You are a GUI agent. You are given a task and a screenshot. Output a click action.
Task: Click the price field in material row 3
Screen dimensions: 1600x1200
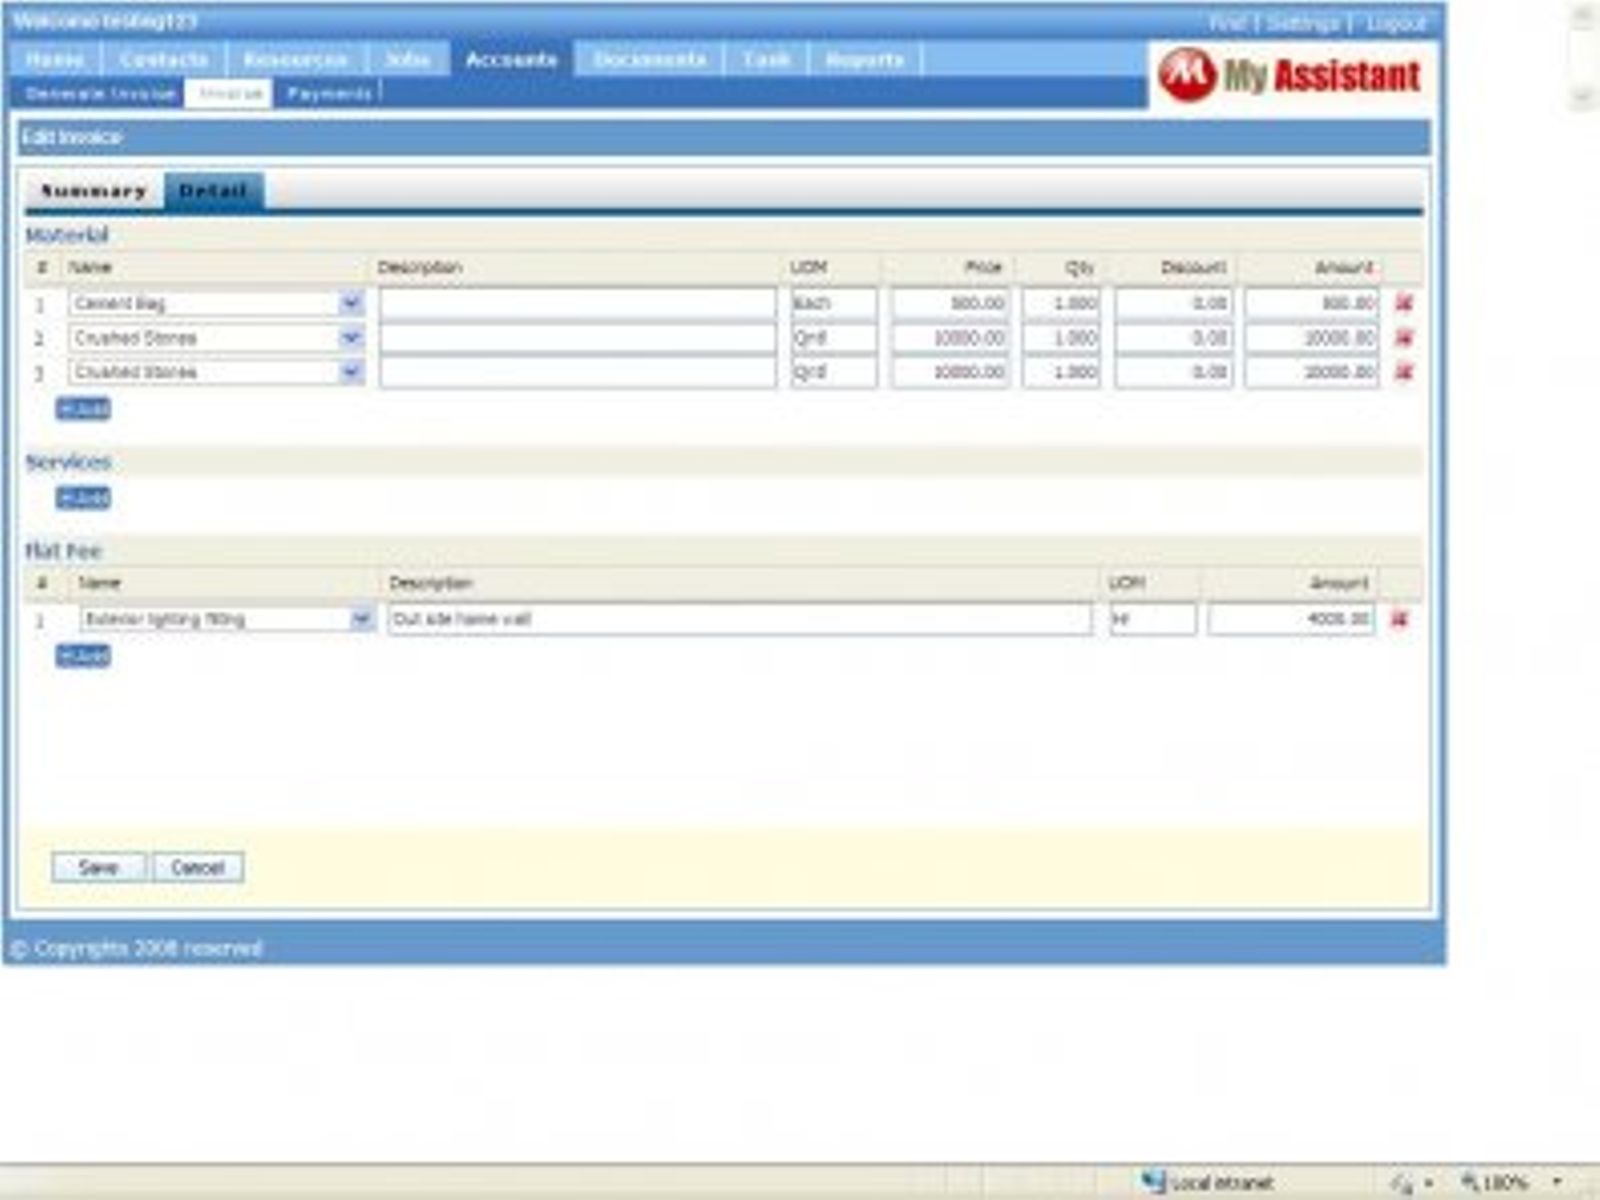(x=950, y=372)
